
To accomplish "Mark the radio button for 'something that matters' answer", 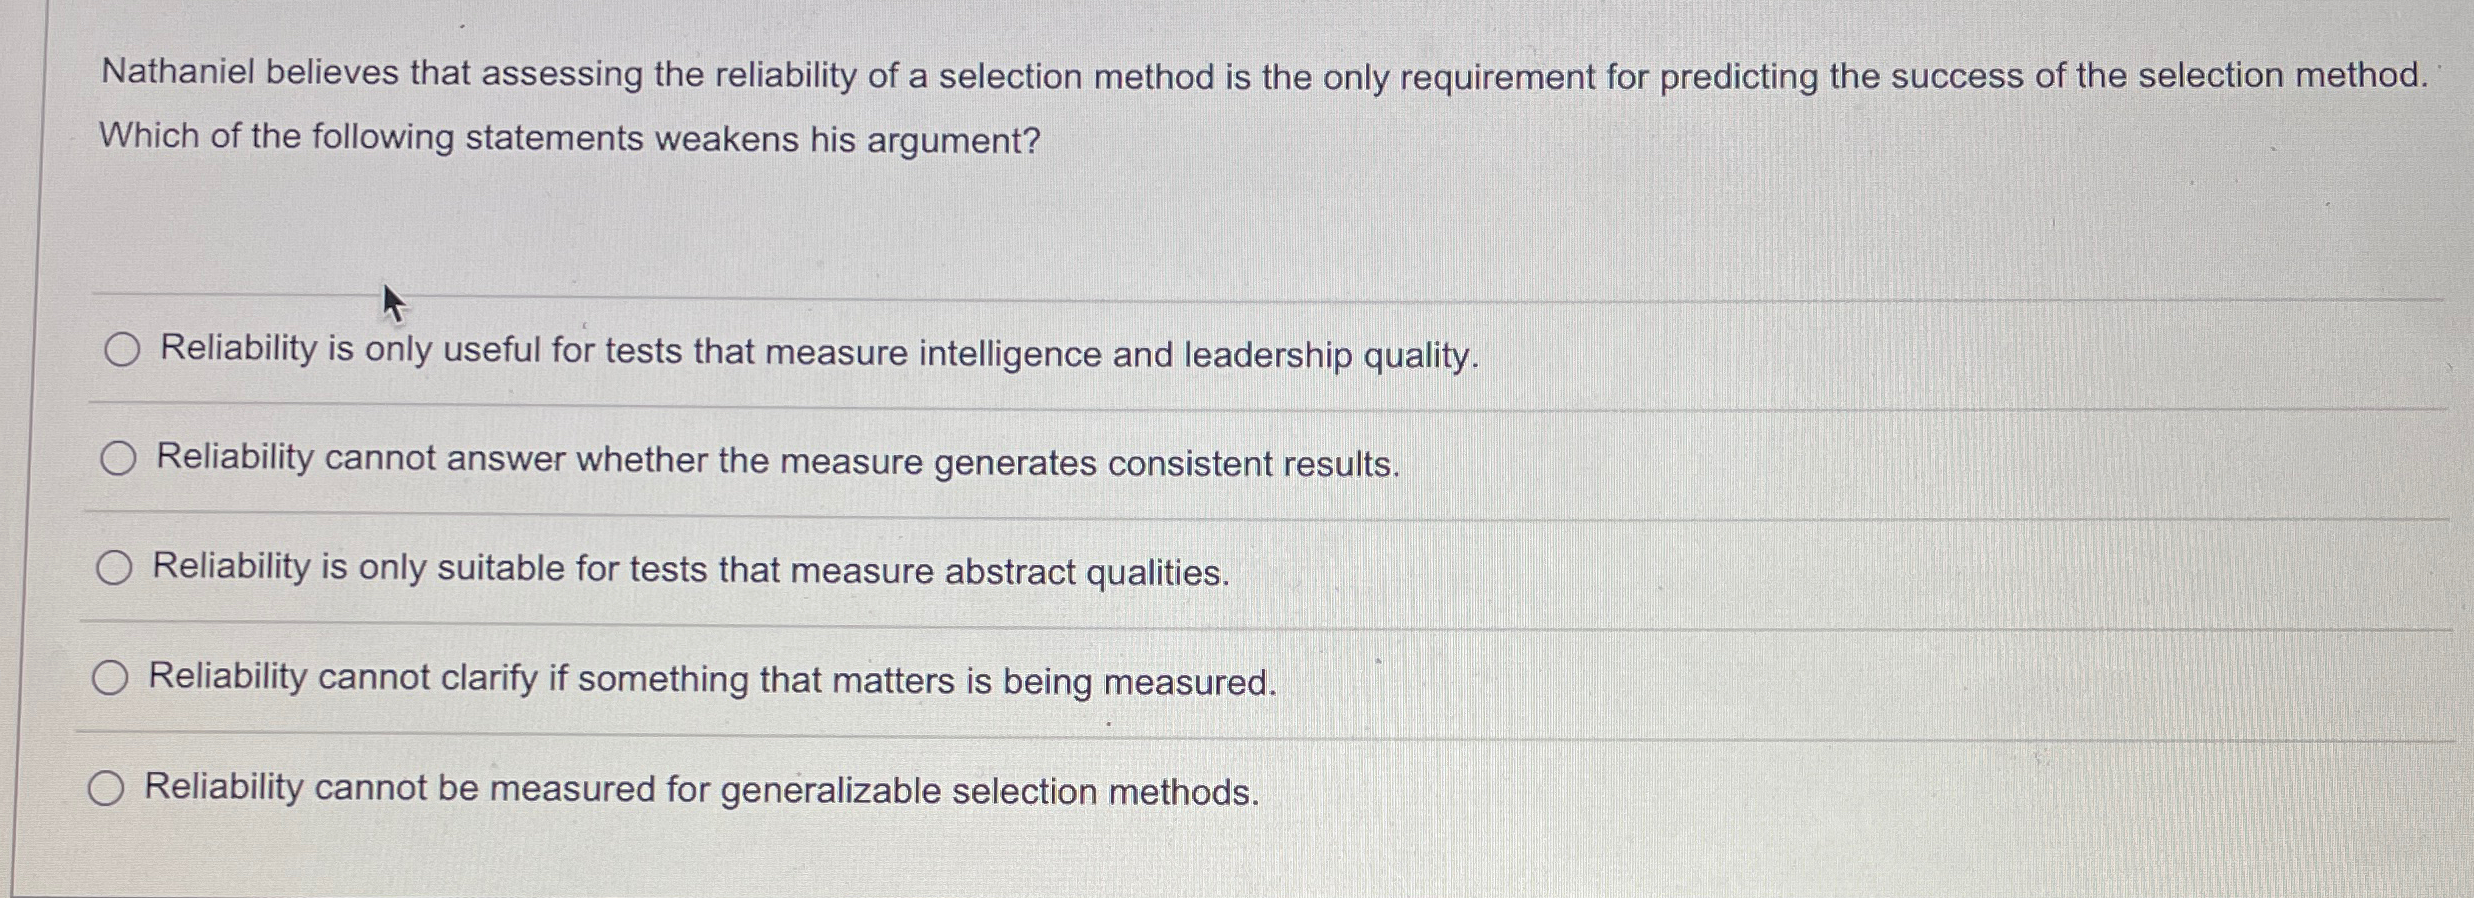I will 110,678.
